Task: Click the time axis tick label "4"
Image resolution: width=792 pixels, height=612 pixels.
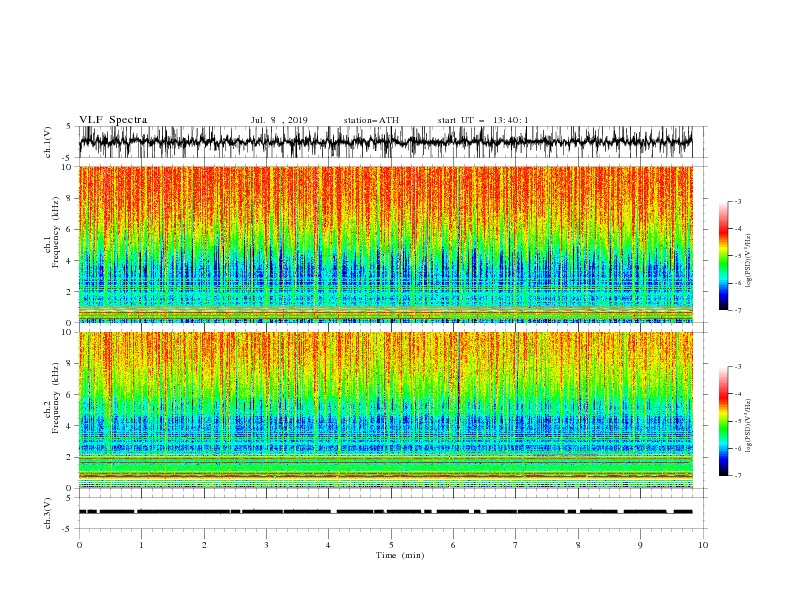Action: pos(328,545)
